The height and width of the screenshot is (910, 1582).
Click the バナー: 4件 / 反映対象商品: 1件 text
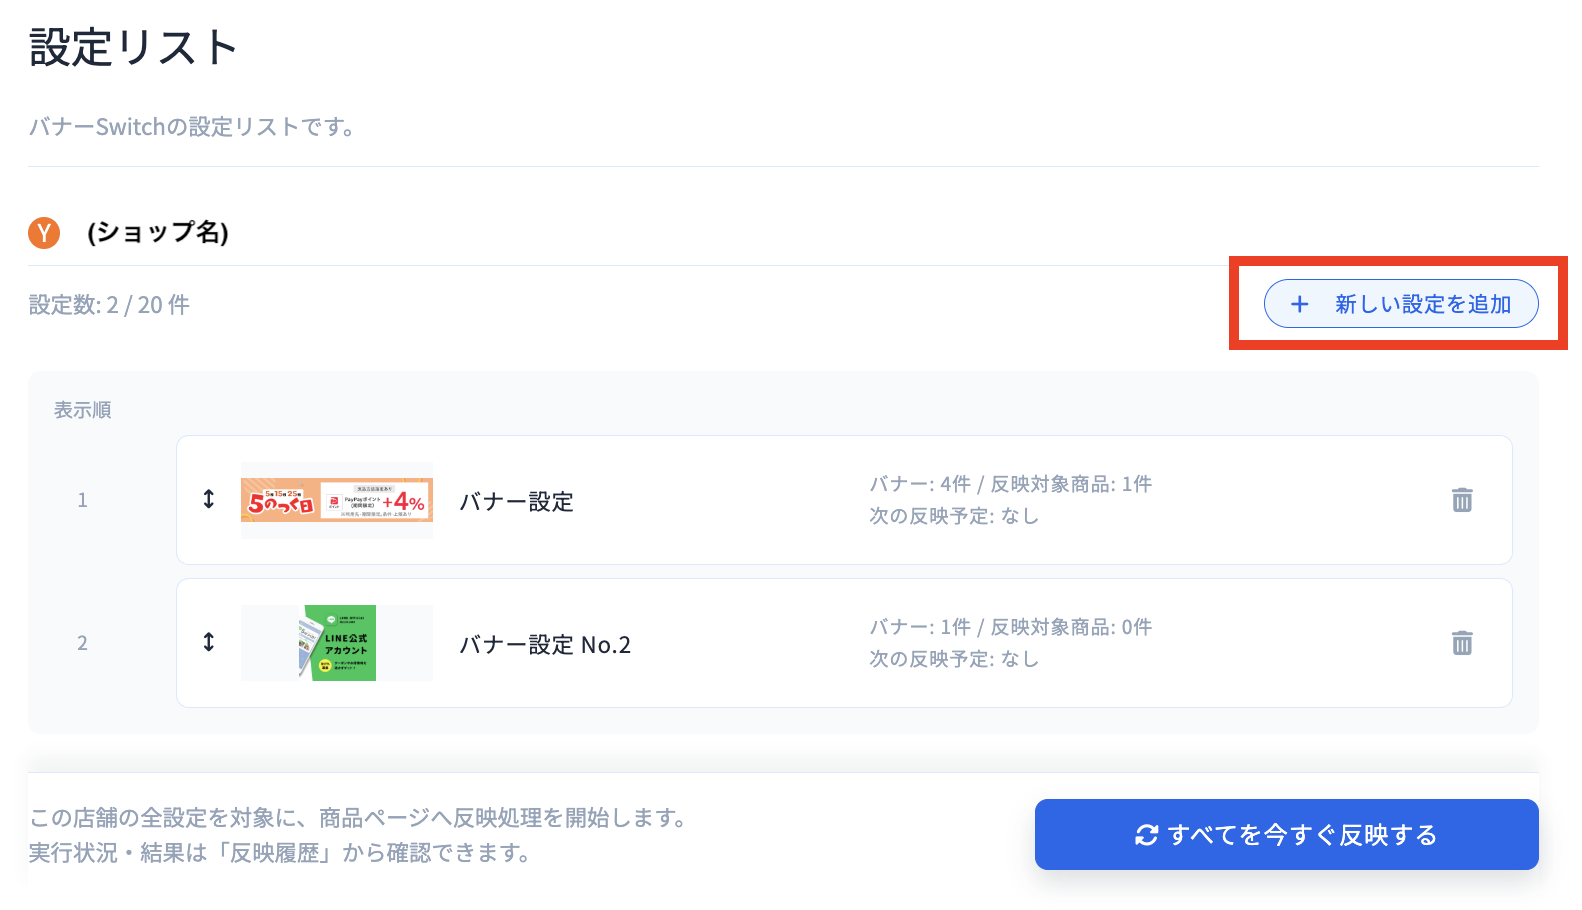click(x=1010, y=484)
